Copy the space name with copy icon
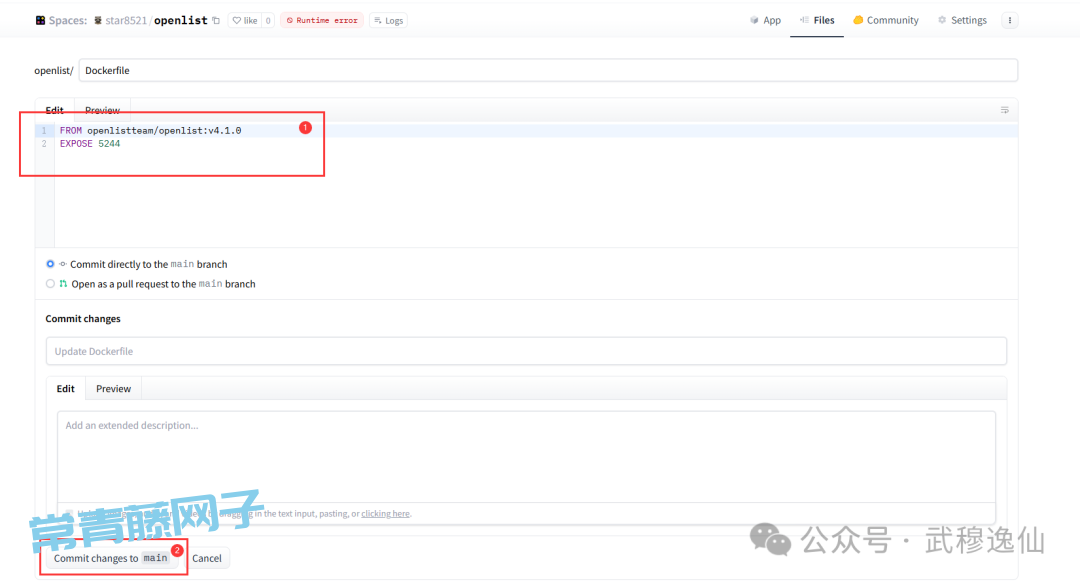 (216, 20)
